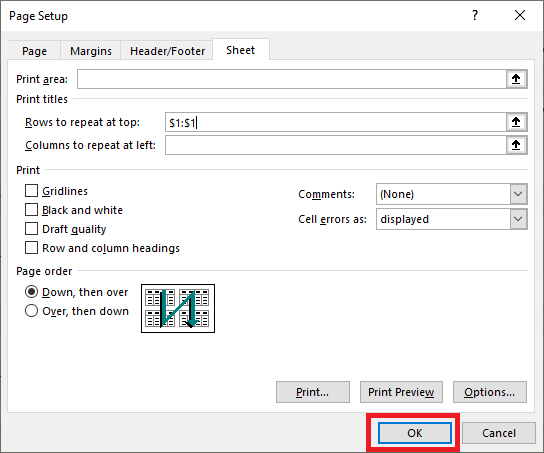The image size is (544, 453).
Task: Open the Margins tab
Action: 91,51
